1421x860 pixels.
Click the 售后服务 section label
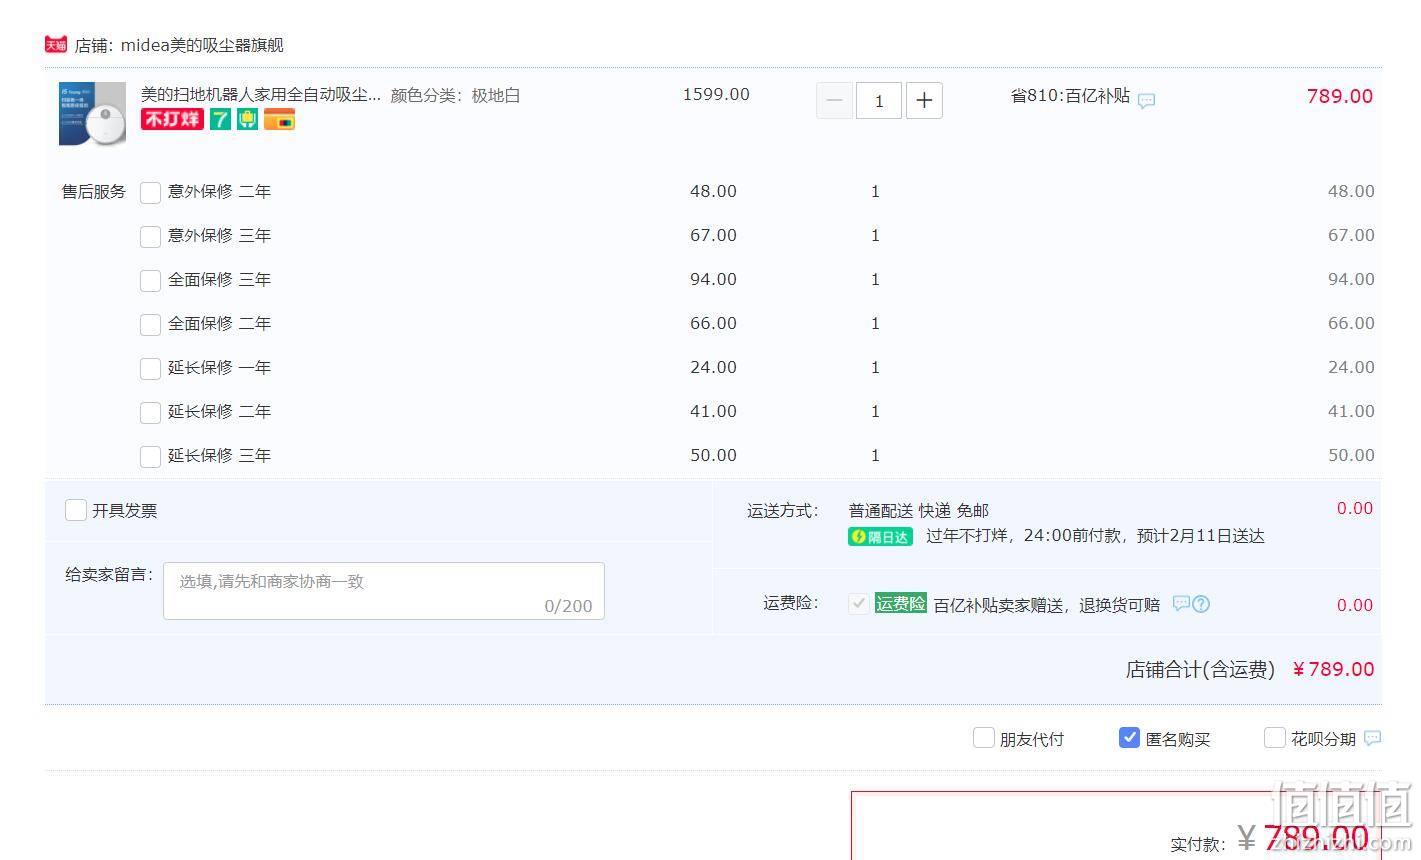point(94,192)
